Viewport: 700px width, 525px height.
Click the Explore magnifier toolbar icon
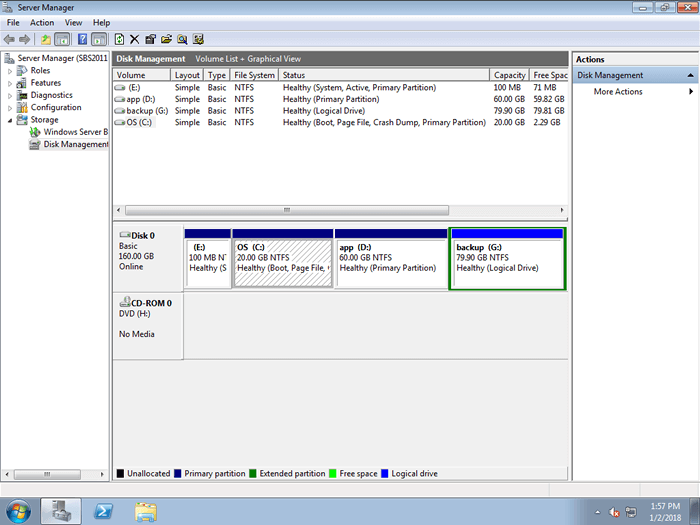pyautogui.click(x=182, y=39)
